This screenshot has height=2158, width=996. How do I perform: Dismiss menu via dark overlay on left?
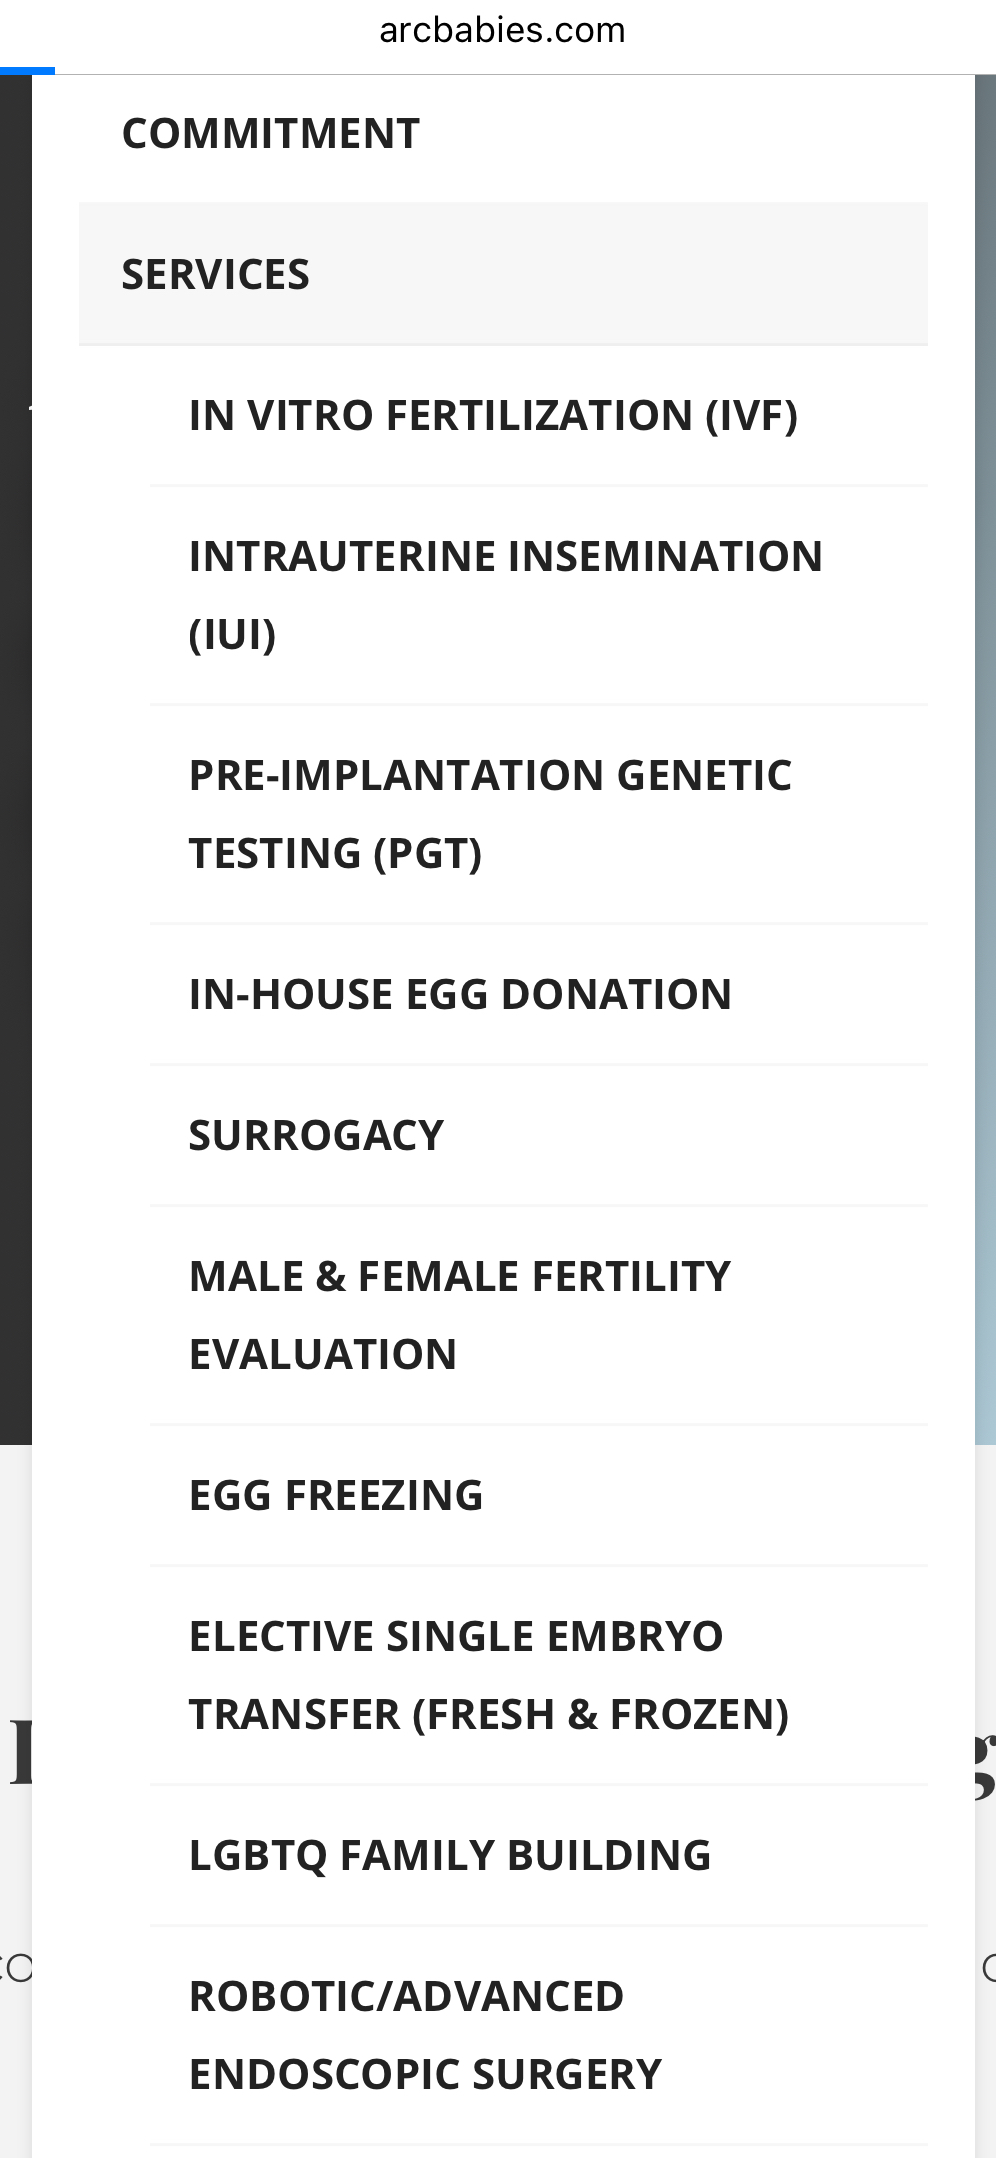click(x=16, y=760)
